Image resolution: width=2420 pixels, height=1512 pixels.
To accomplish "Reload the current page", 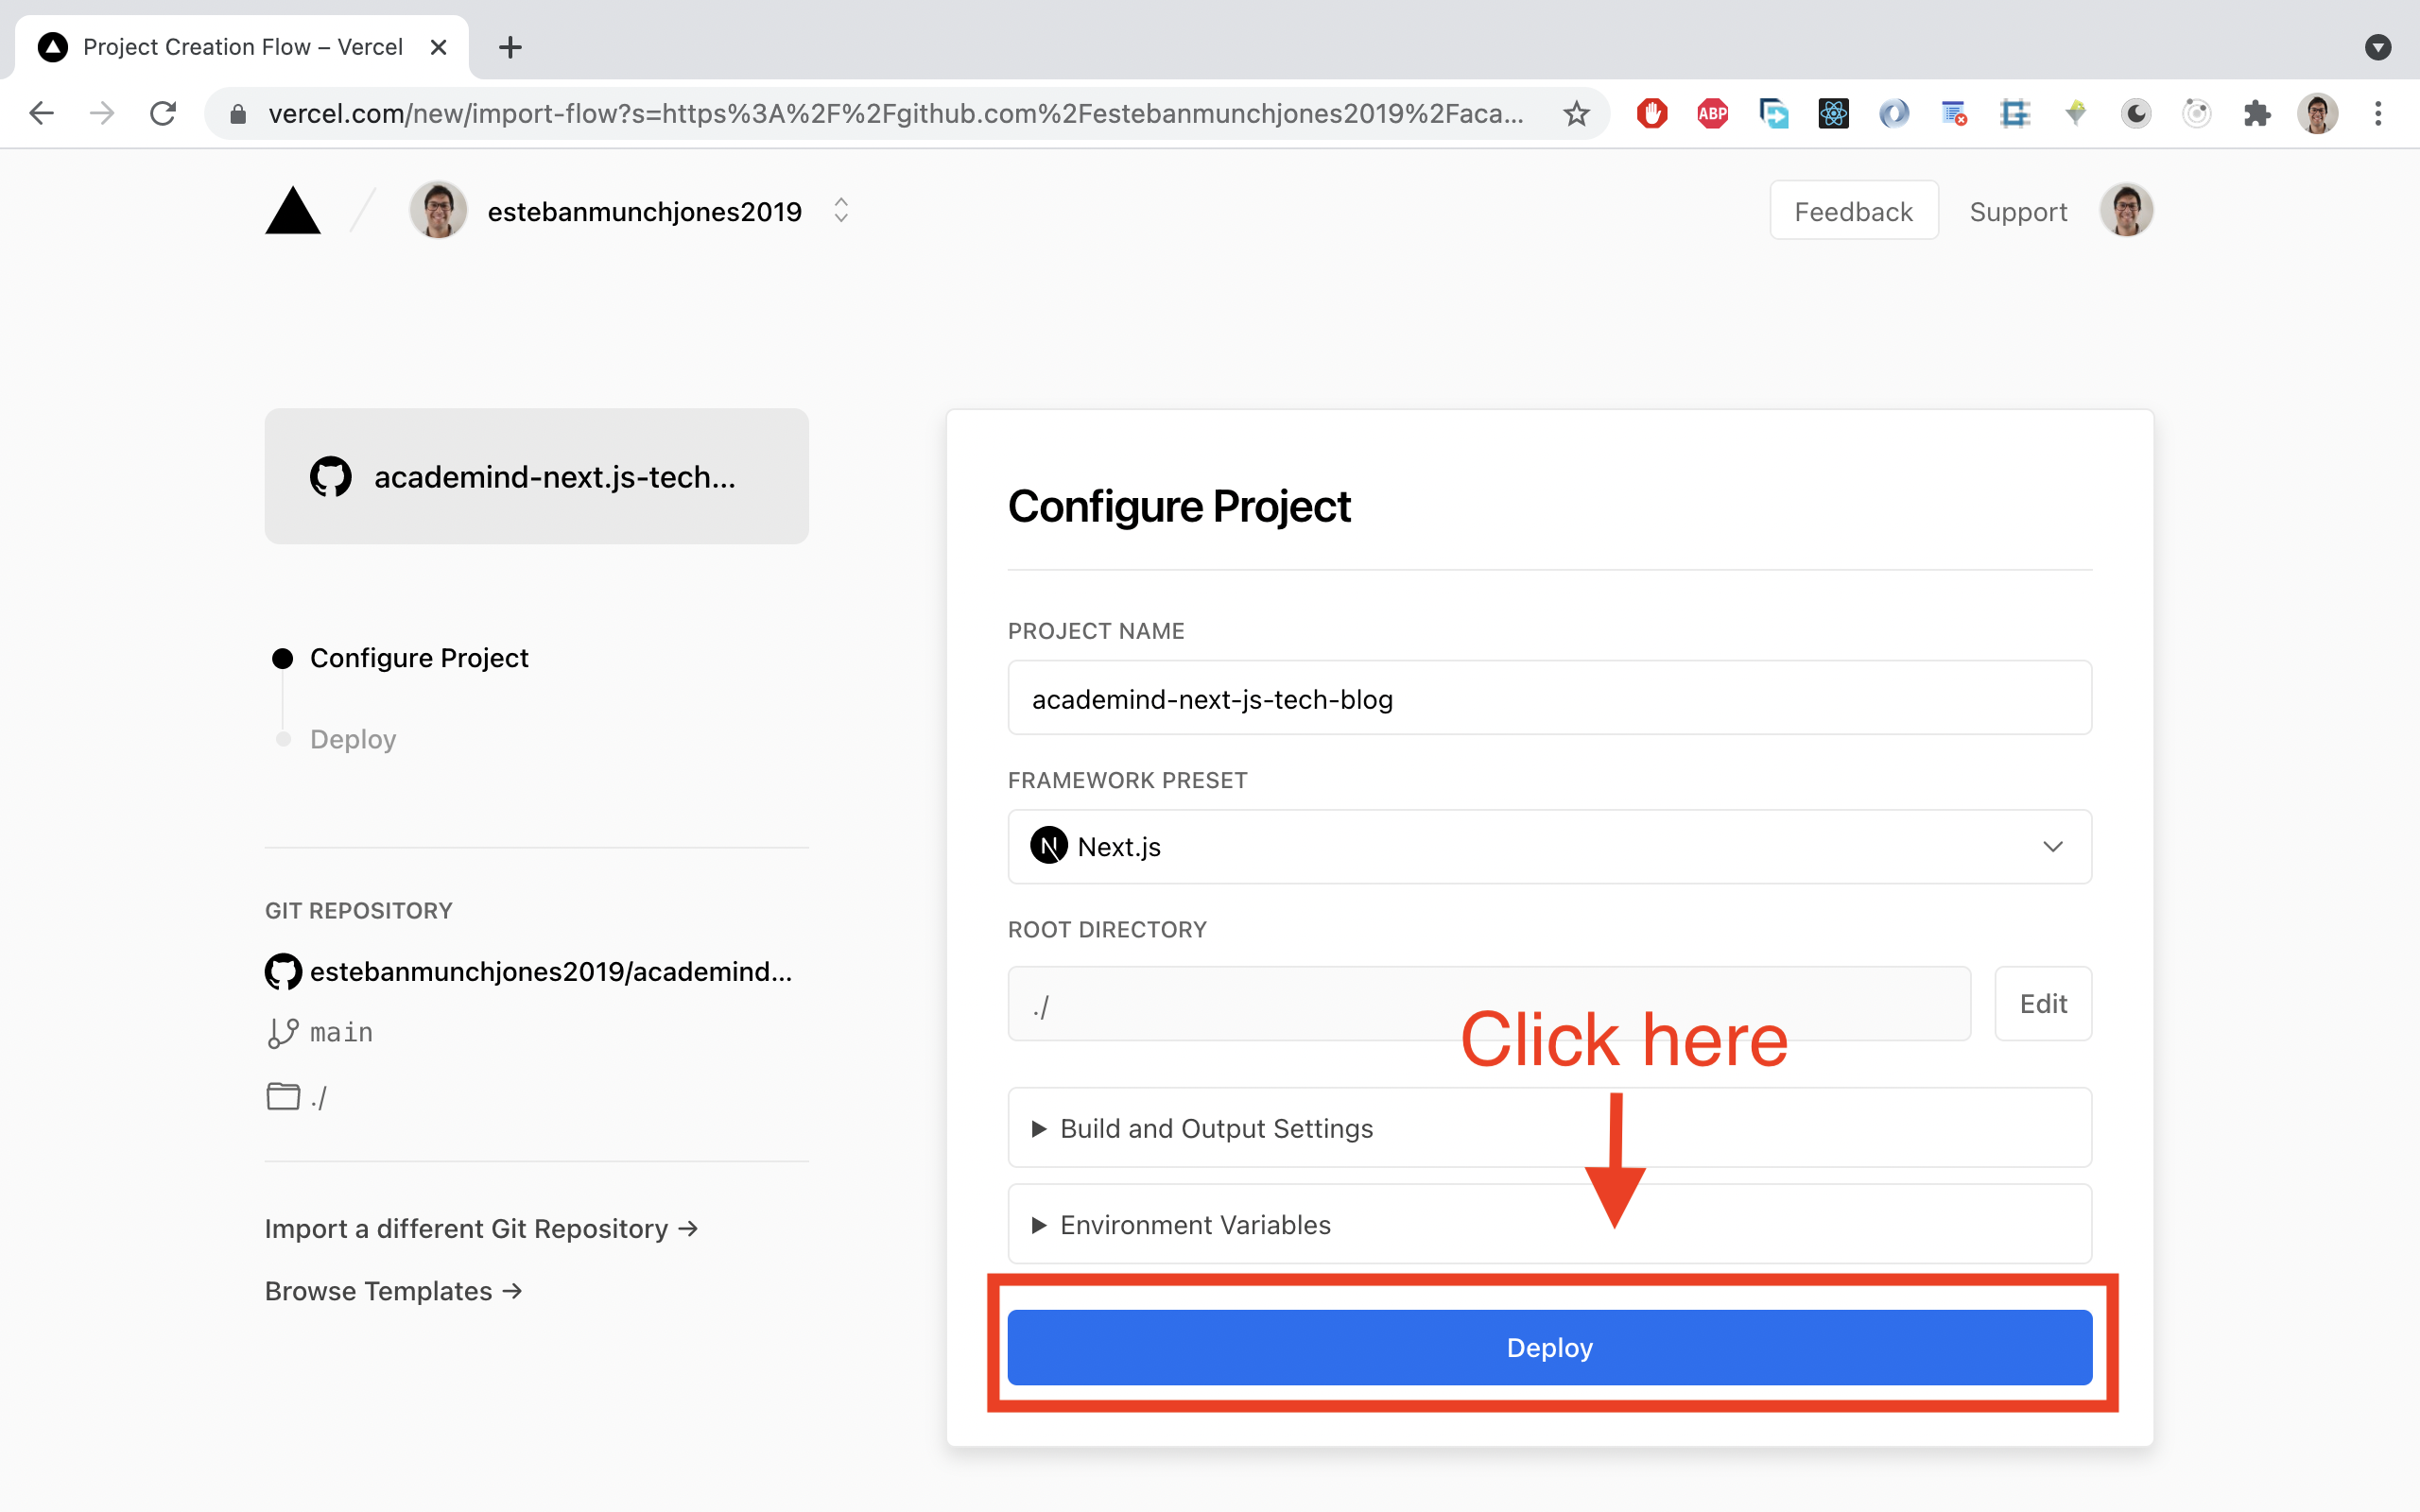I will (x=163, y=113).
